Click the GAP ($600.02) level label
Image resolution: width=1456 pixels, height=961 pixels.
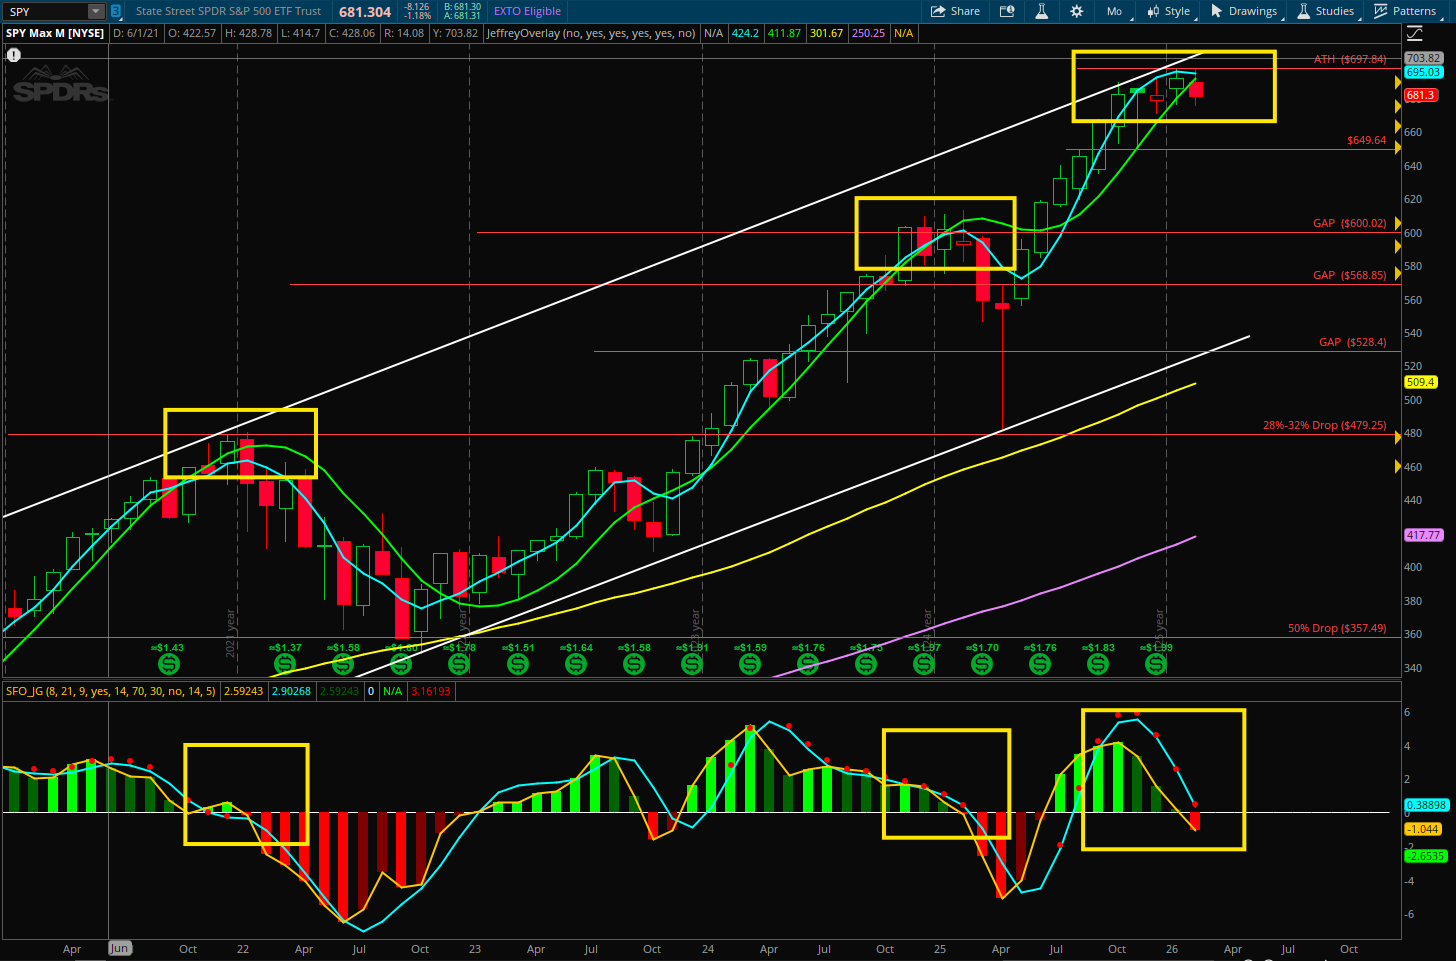tap(1349, 223)
